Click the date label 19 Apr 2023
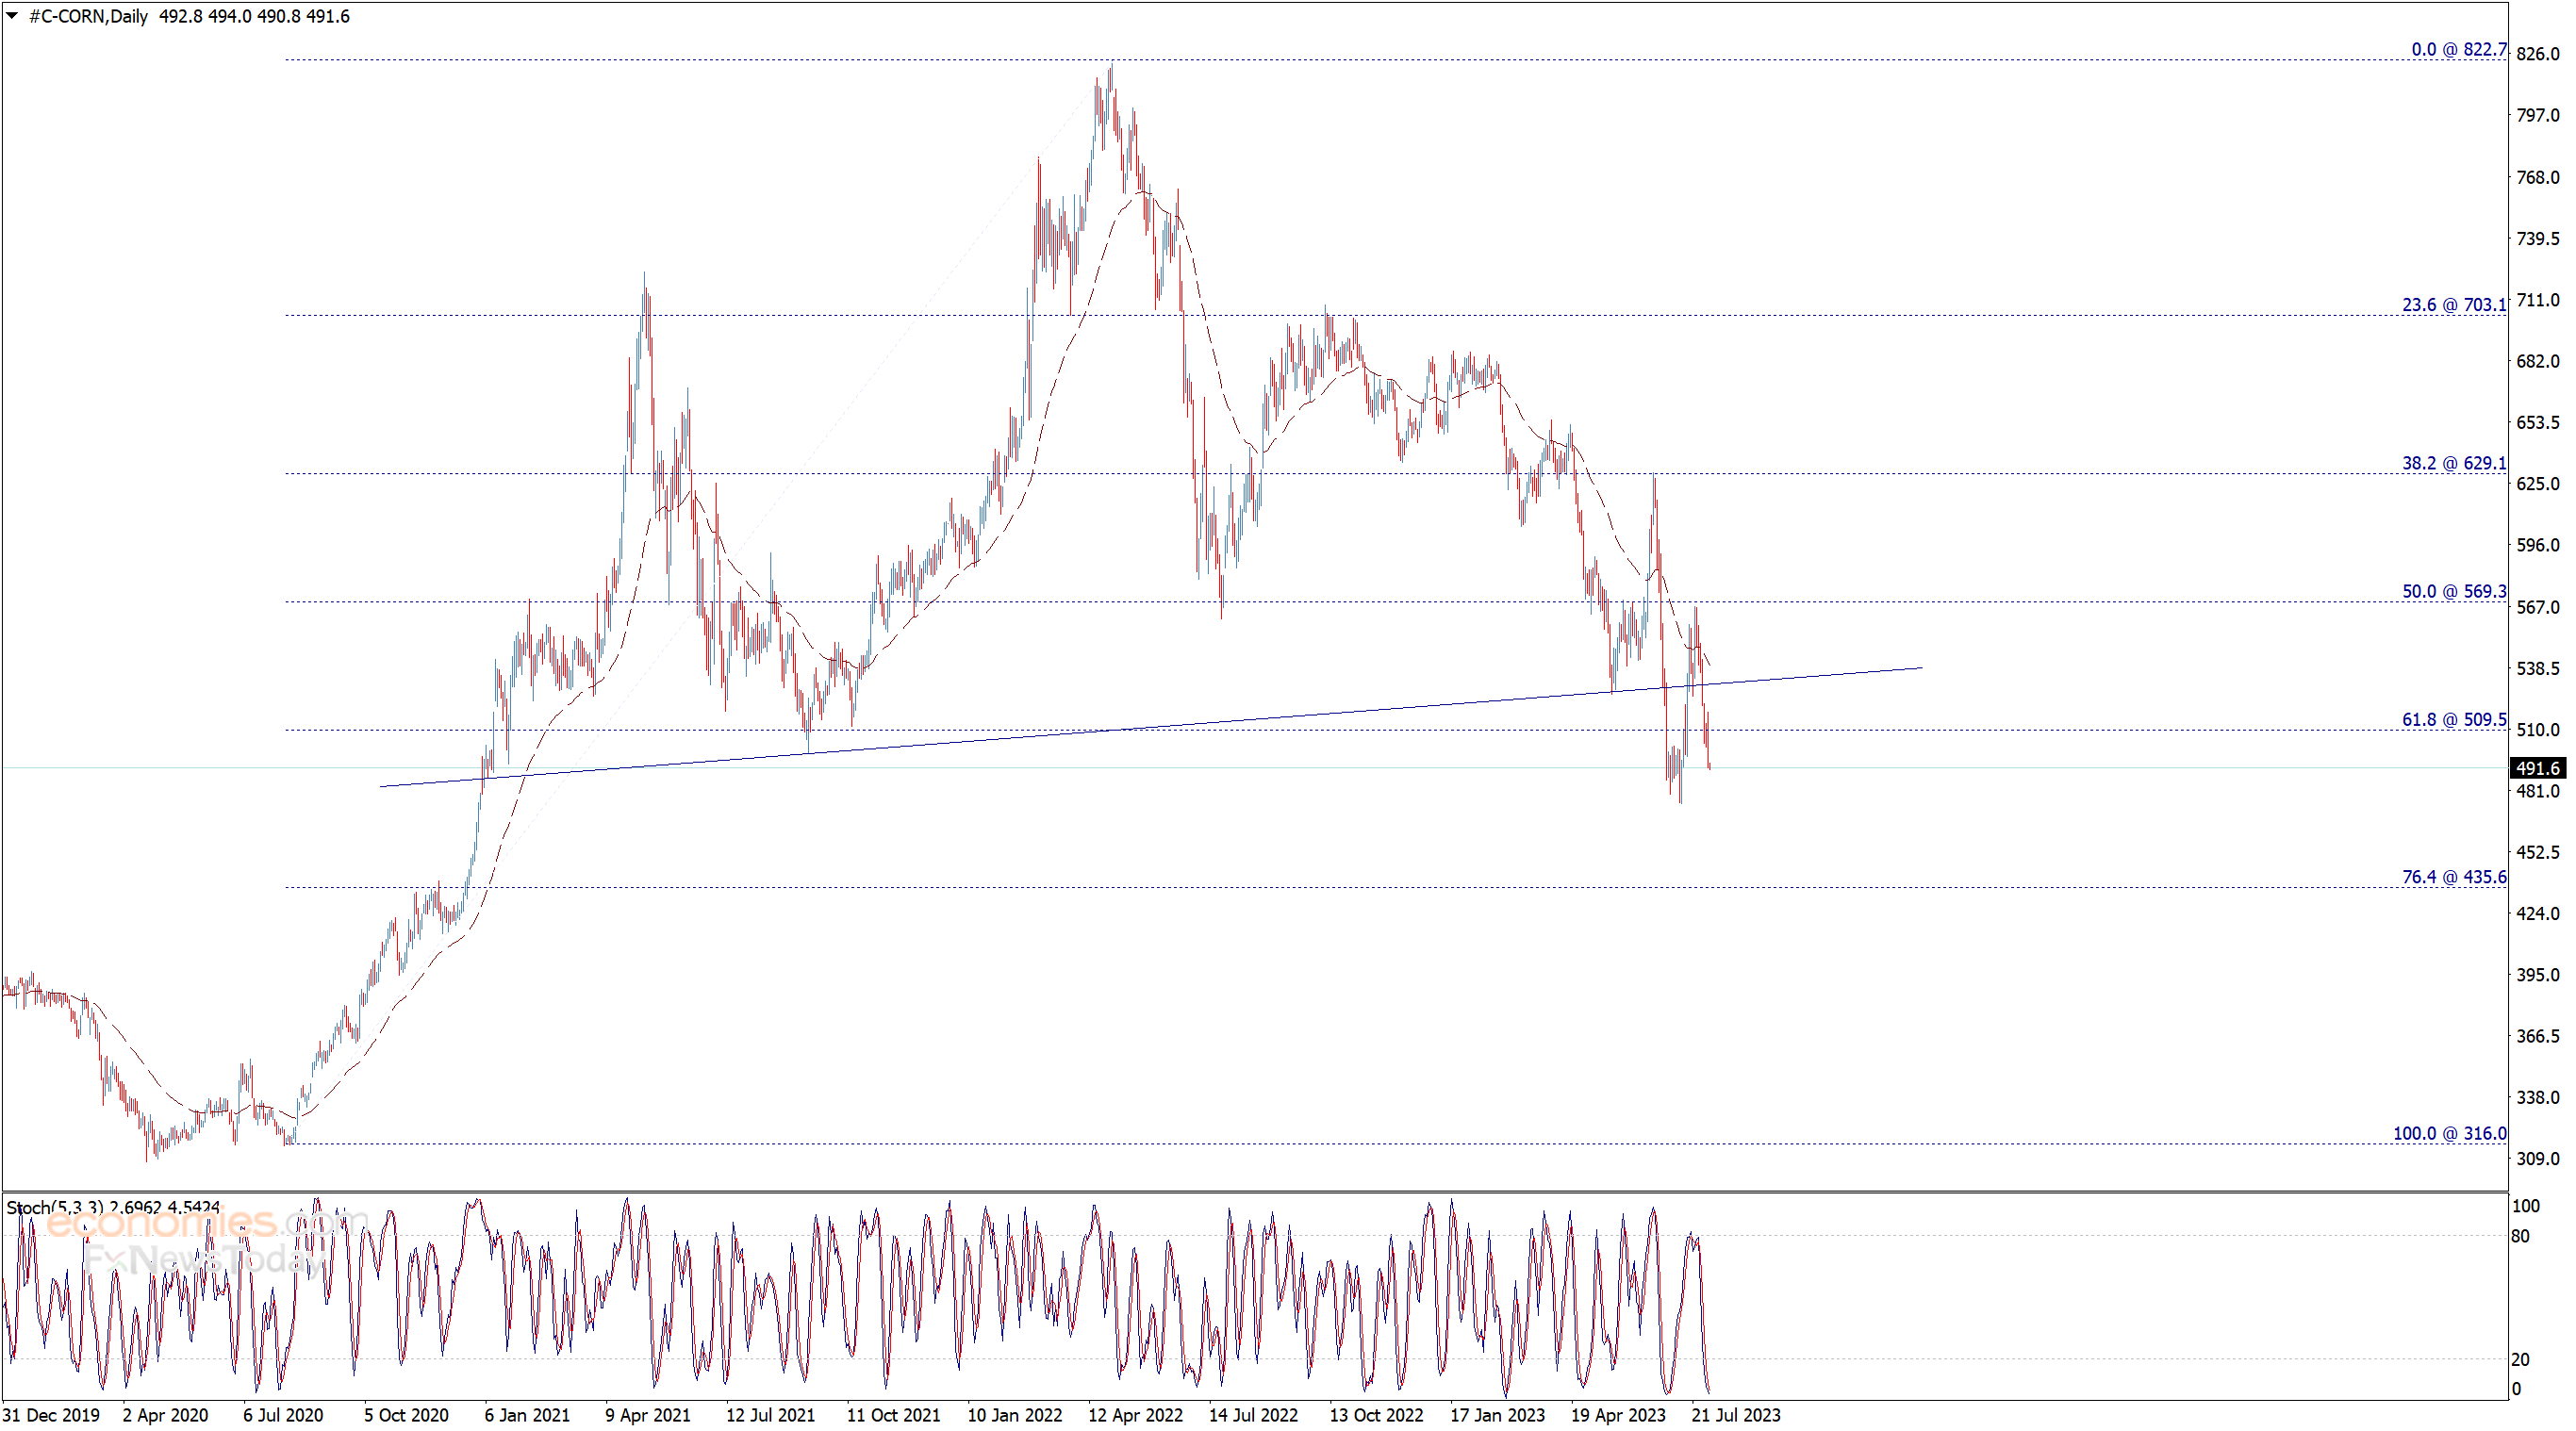 [x=1618, y=1415]
